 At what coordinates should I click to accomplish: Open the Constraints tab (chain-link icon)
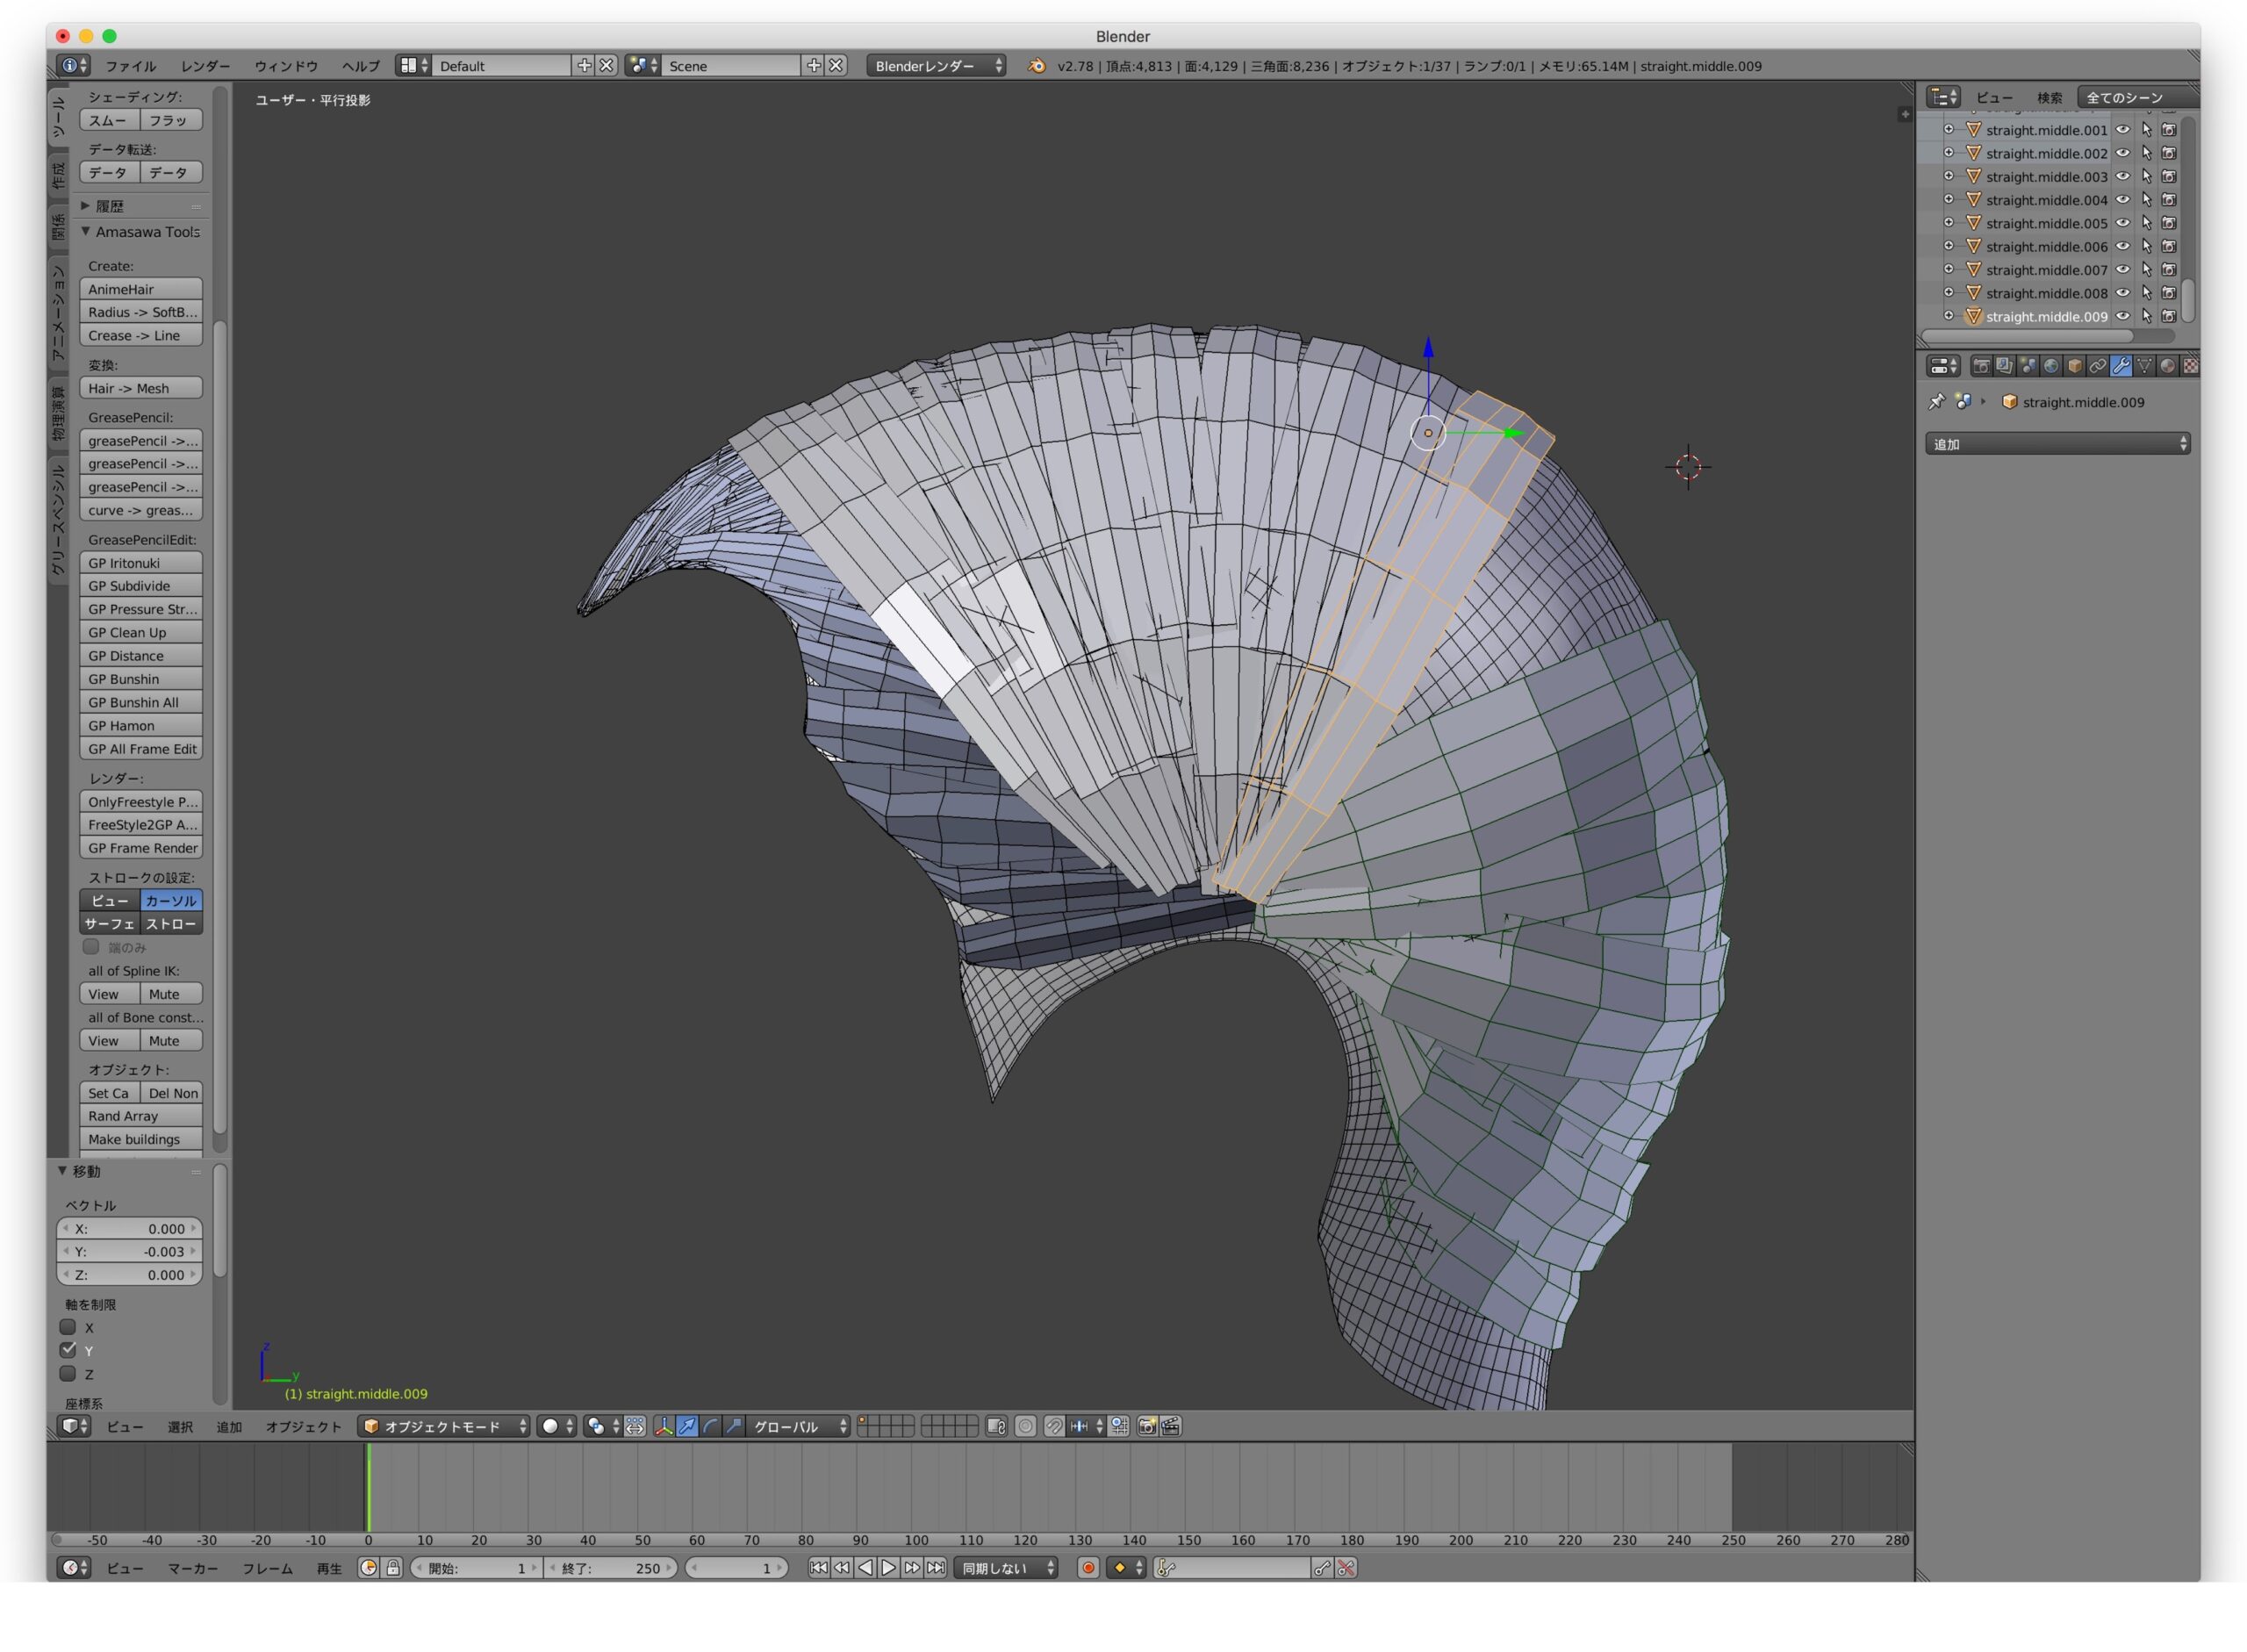click(2098, 366)
